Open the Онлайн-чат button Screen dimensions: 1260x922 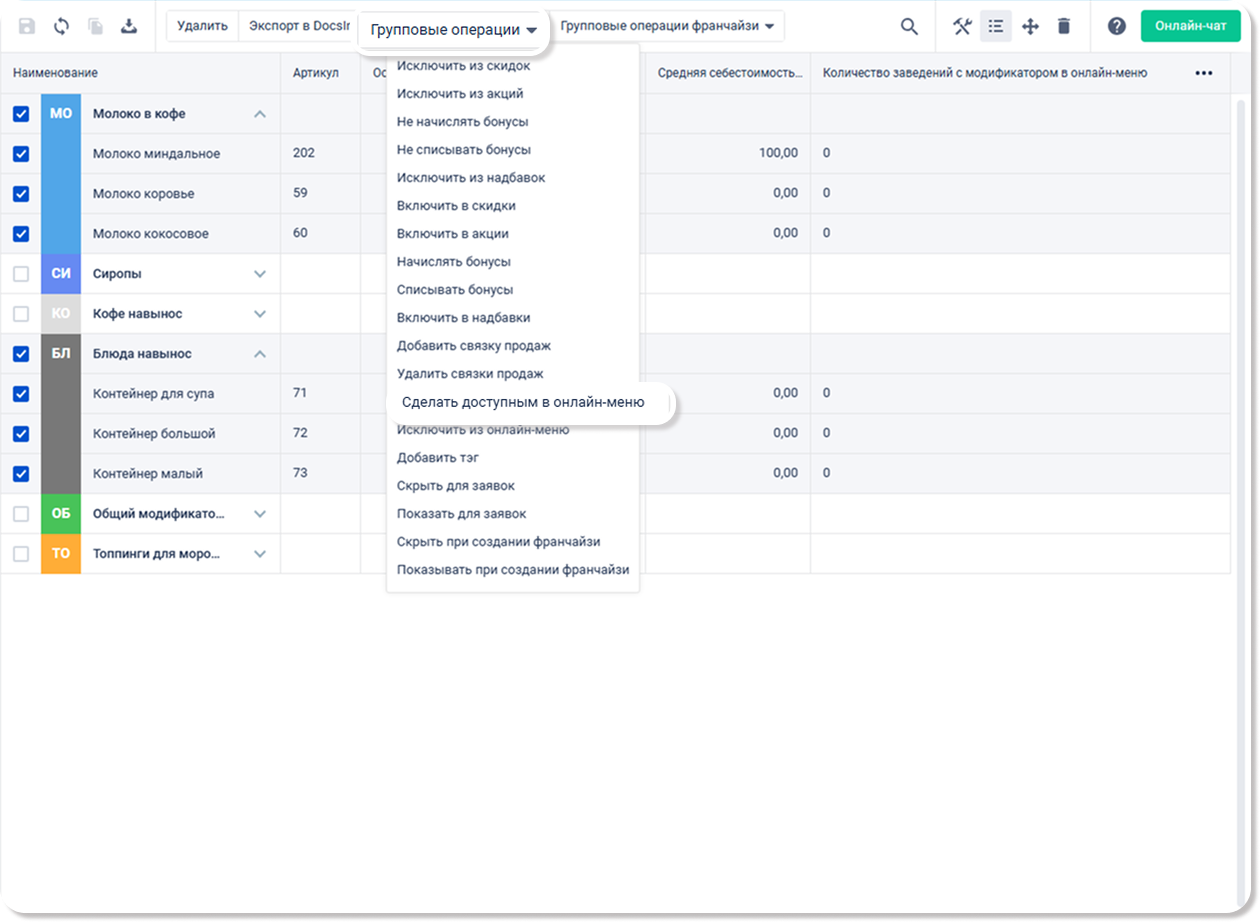[1190, 26]
